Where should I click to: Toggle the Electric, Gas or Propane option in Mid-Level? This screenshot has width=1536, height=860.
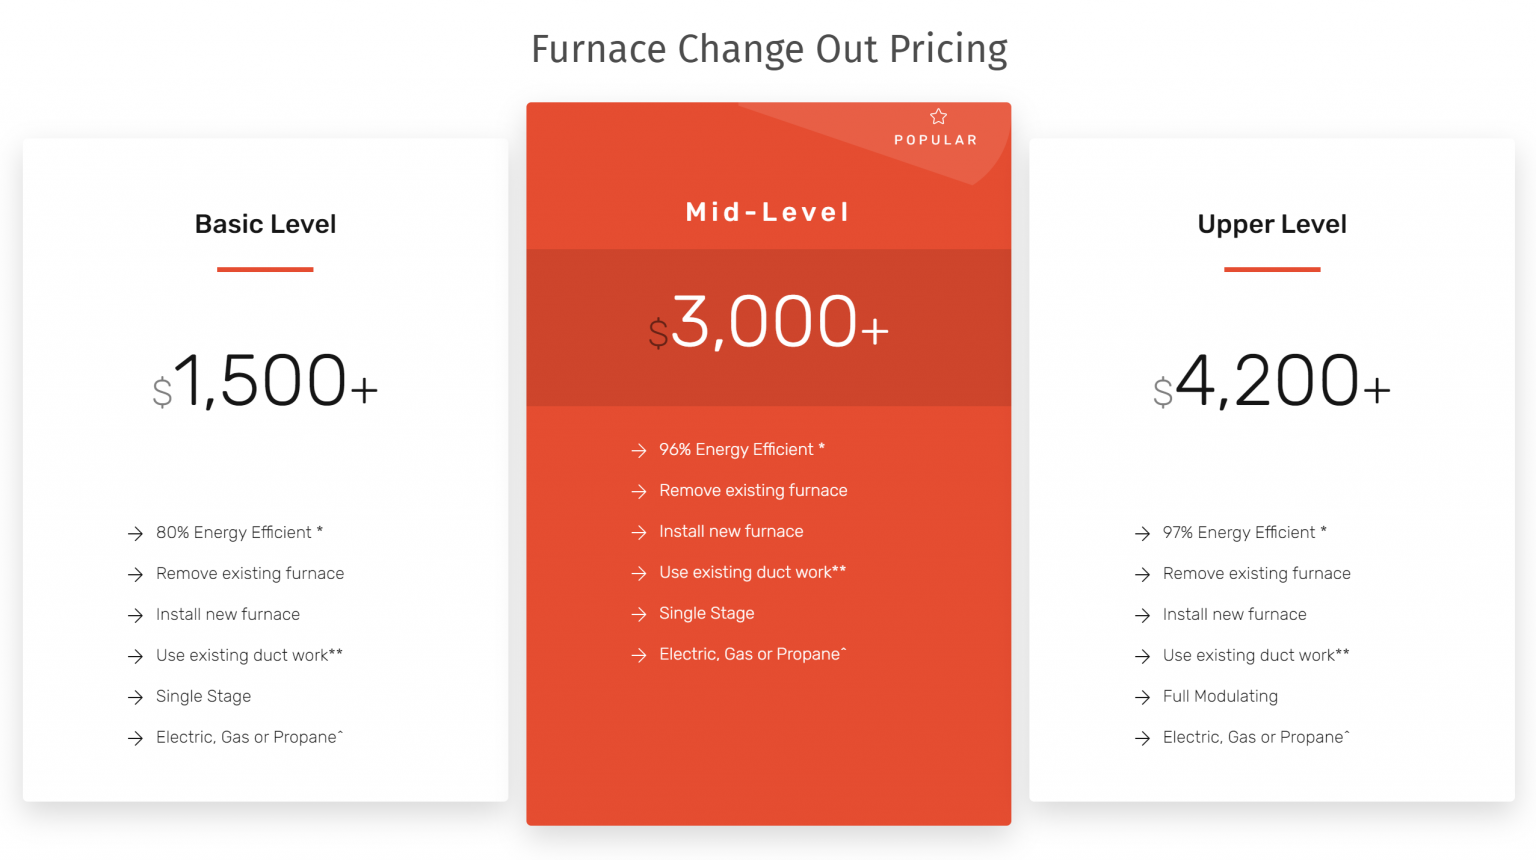(752, 654)
